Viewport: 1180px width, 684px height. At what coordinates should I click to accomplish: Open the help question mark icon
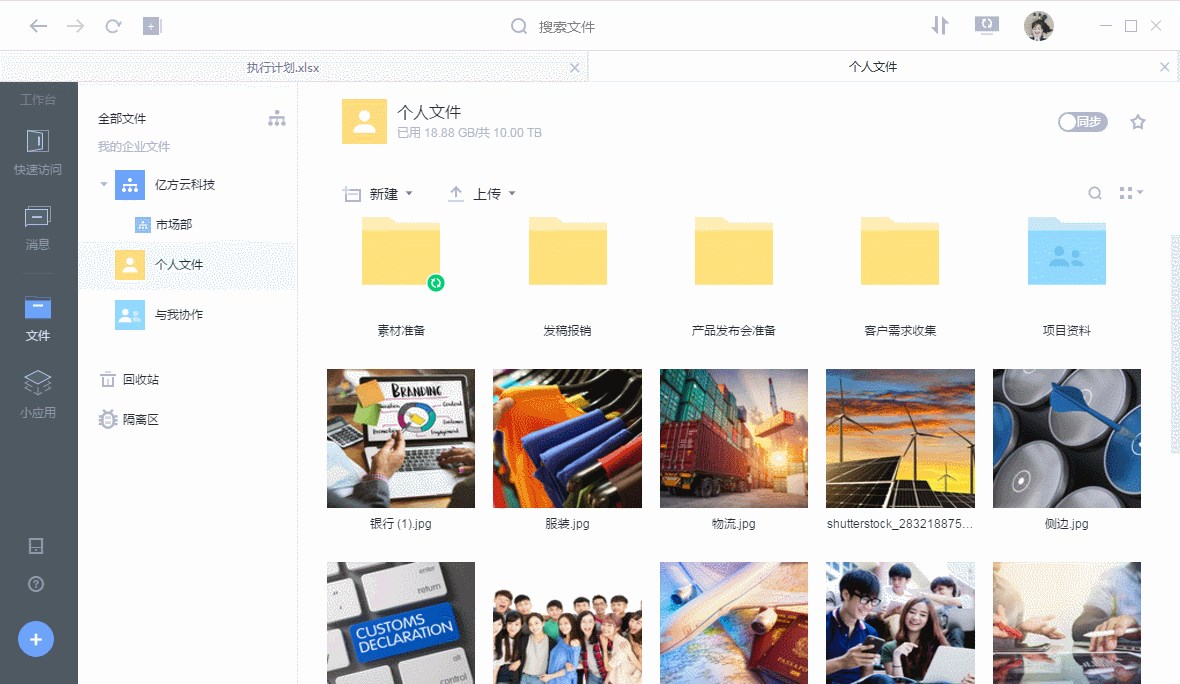36,583
